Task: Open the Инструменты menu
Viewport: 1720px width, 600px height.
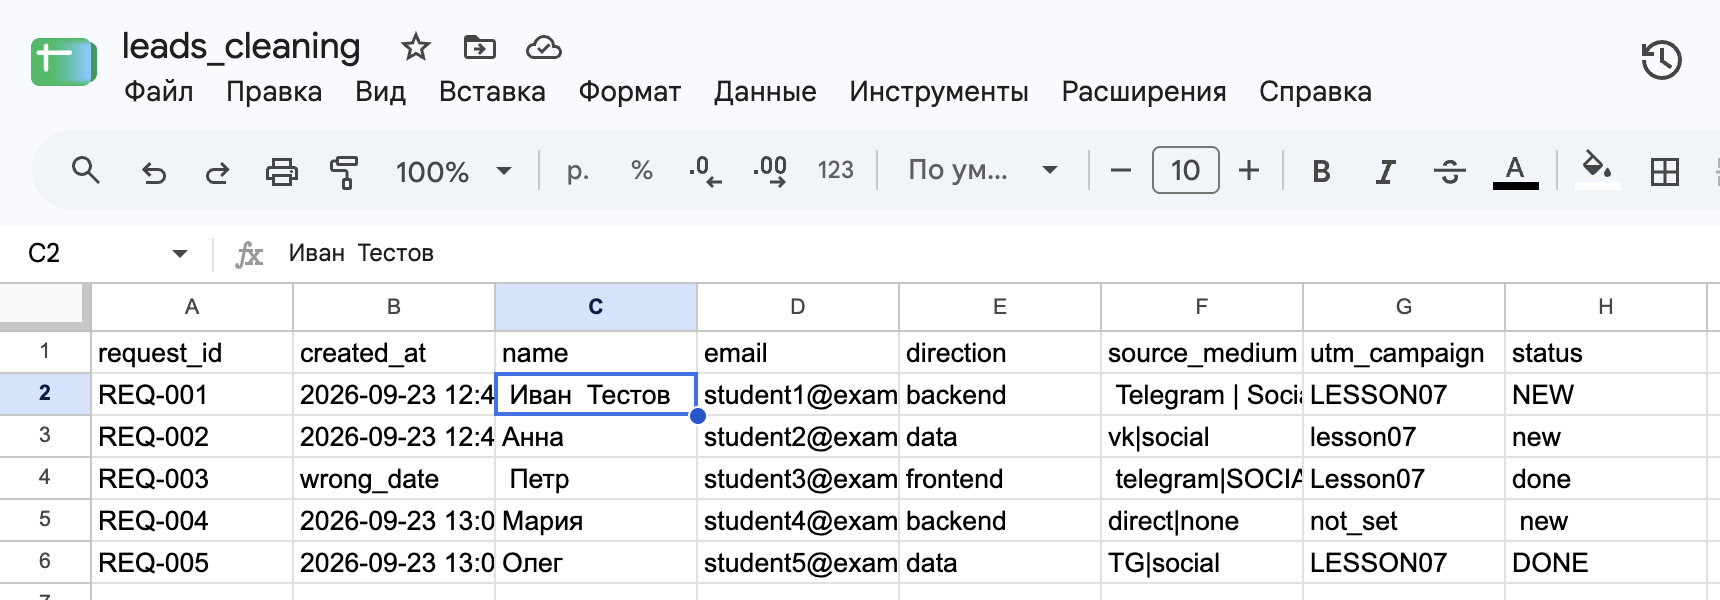Action: [x=939, y=92]
